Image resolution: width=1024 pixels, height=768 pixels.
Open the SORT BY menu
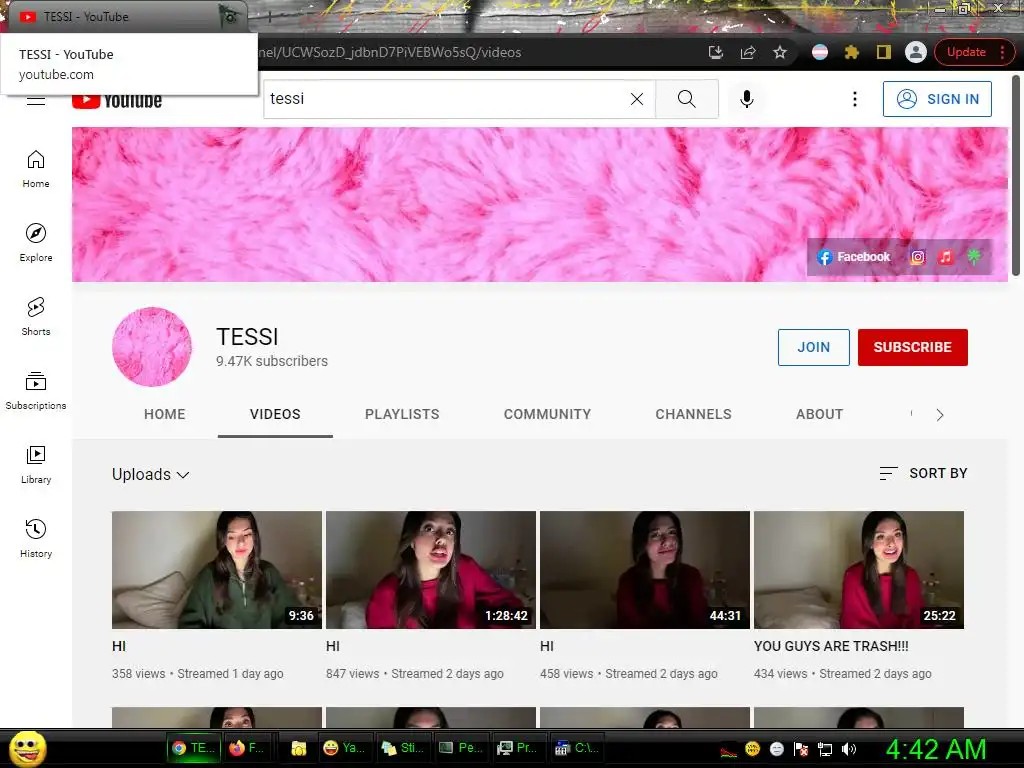923,473
